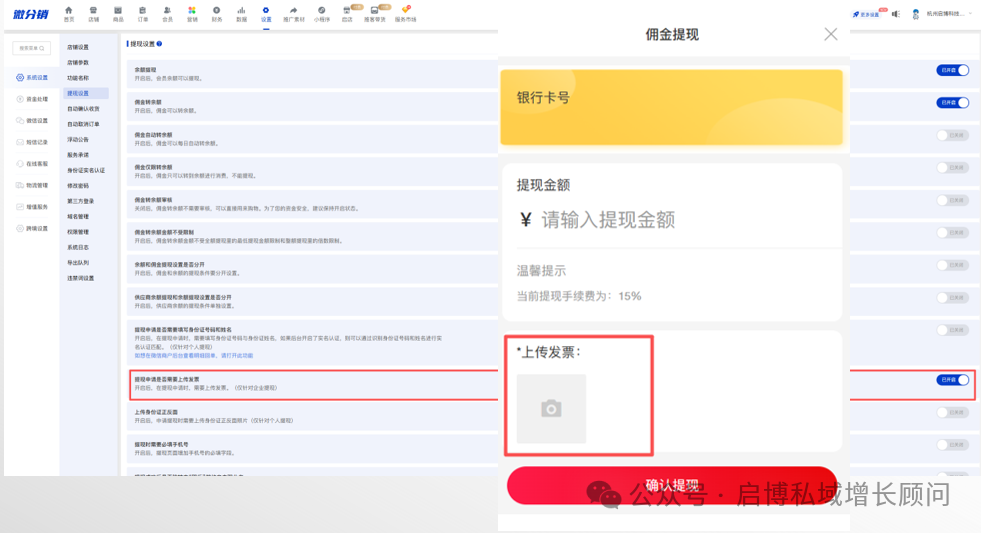Click the red 确认提现 button

click(672, 485)
